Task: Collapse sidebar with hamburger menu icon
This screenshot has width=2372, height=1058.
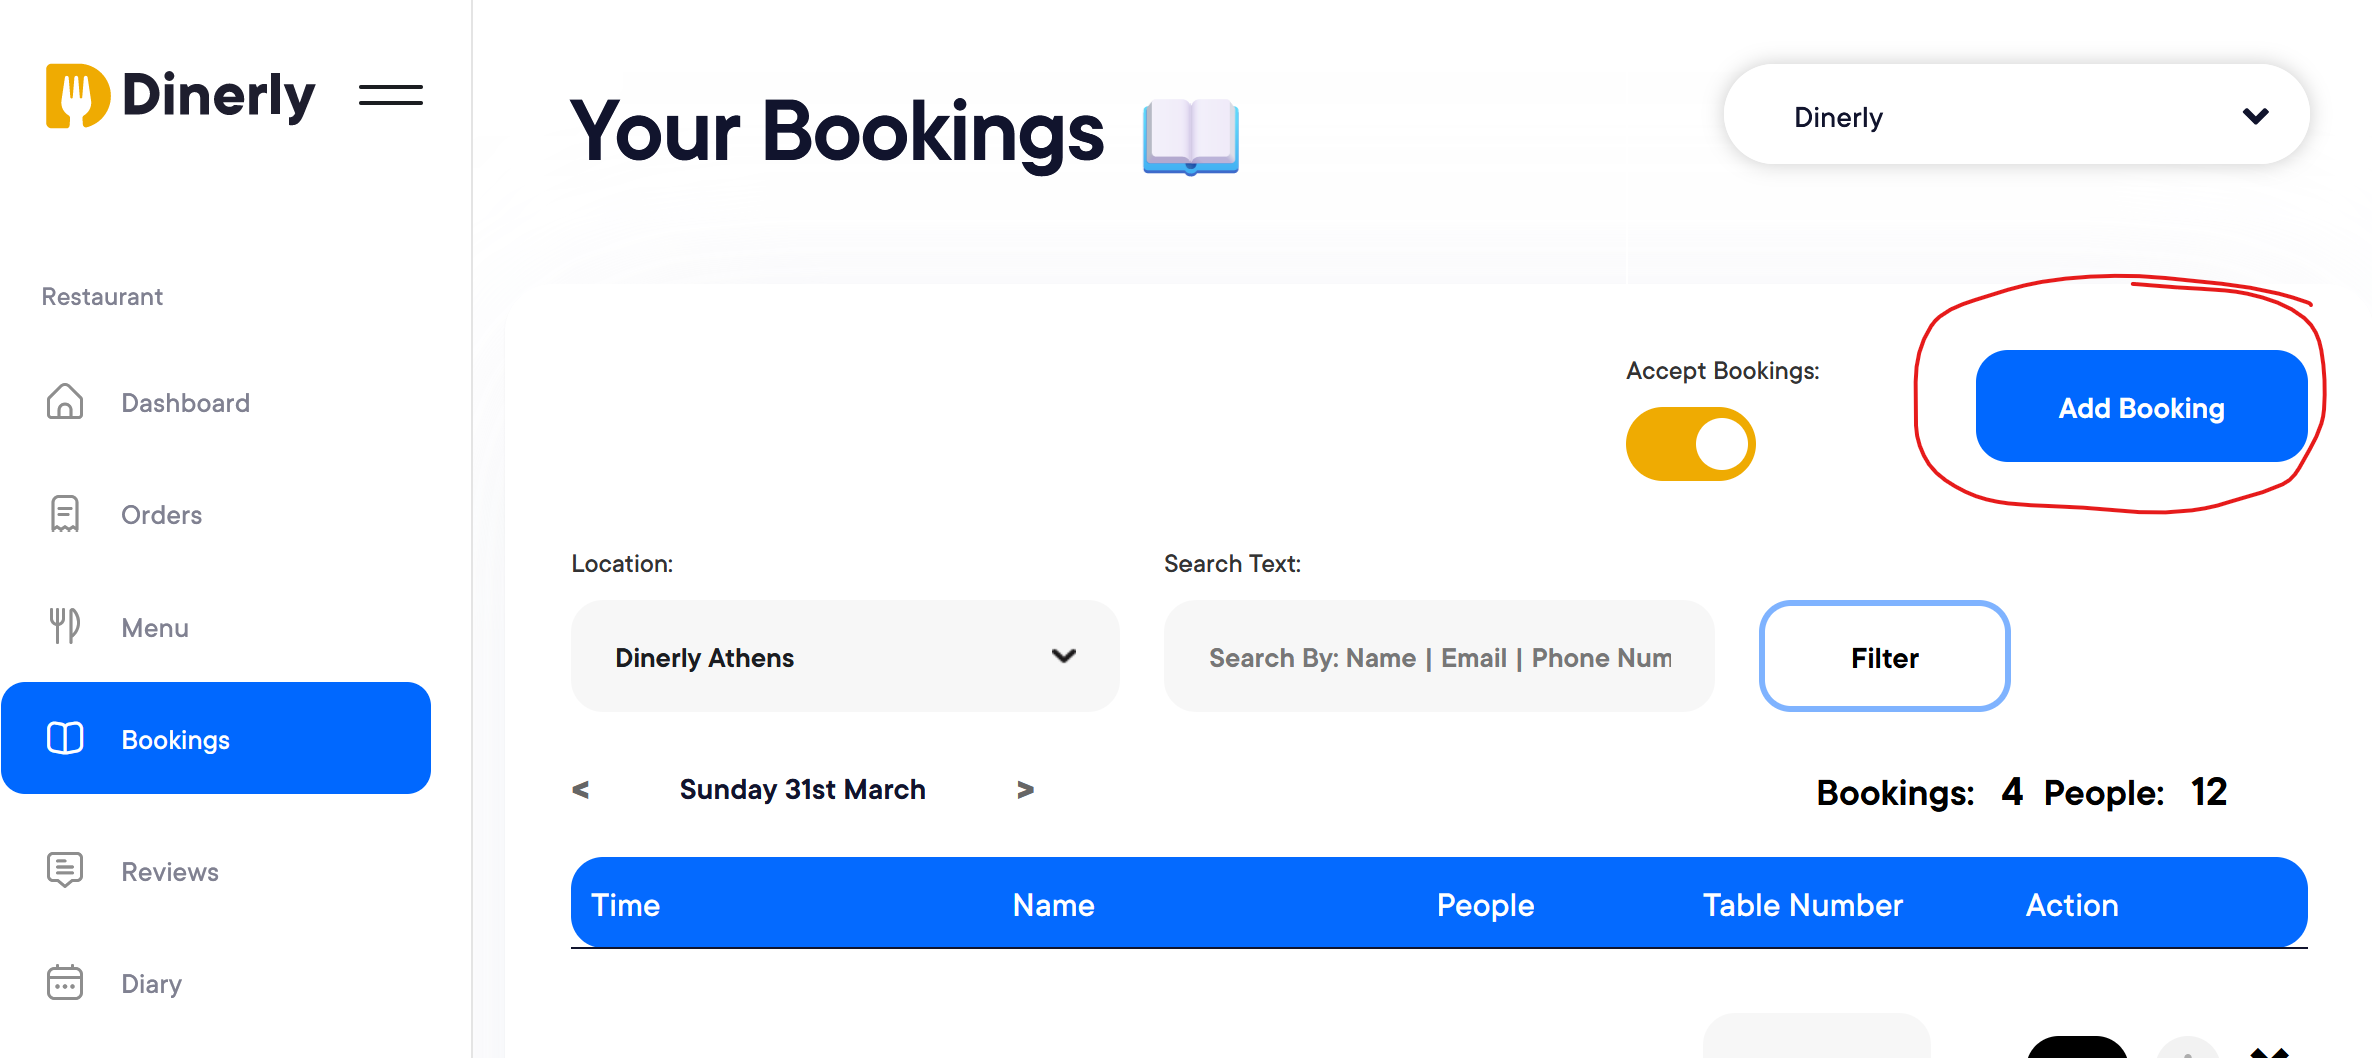Action: click(391, 95)
